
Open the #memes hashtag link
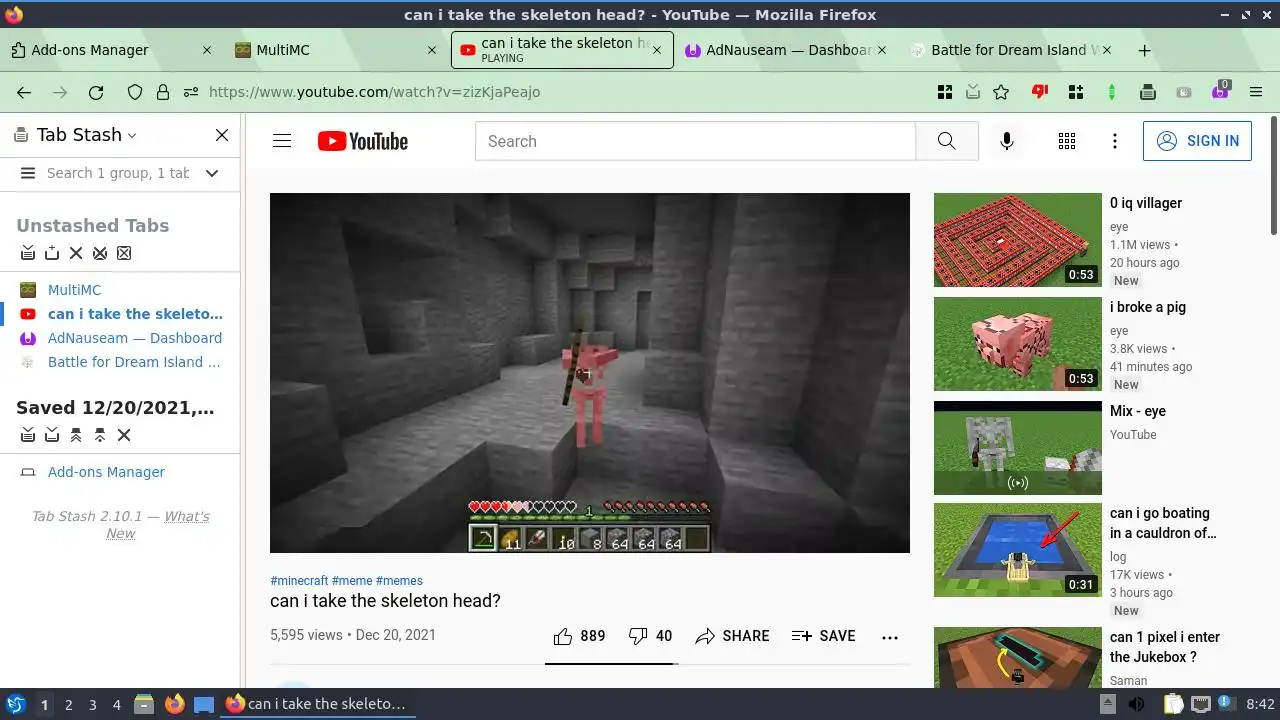click(x=399, y=581)
